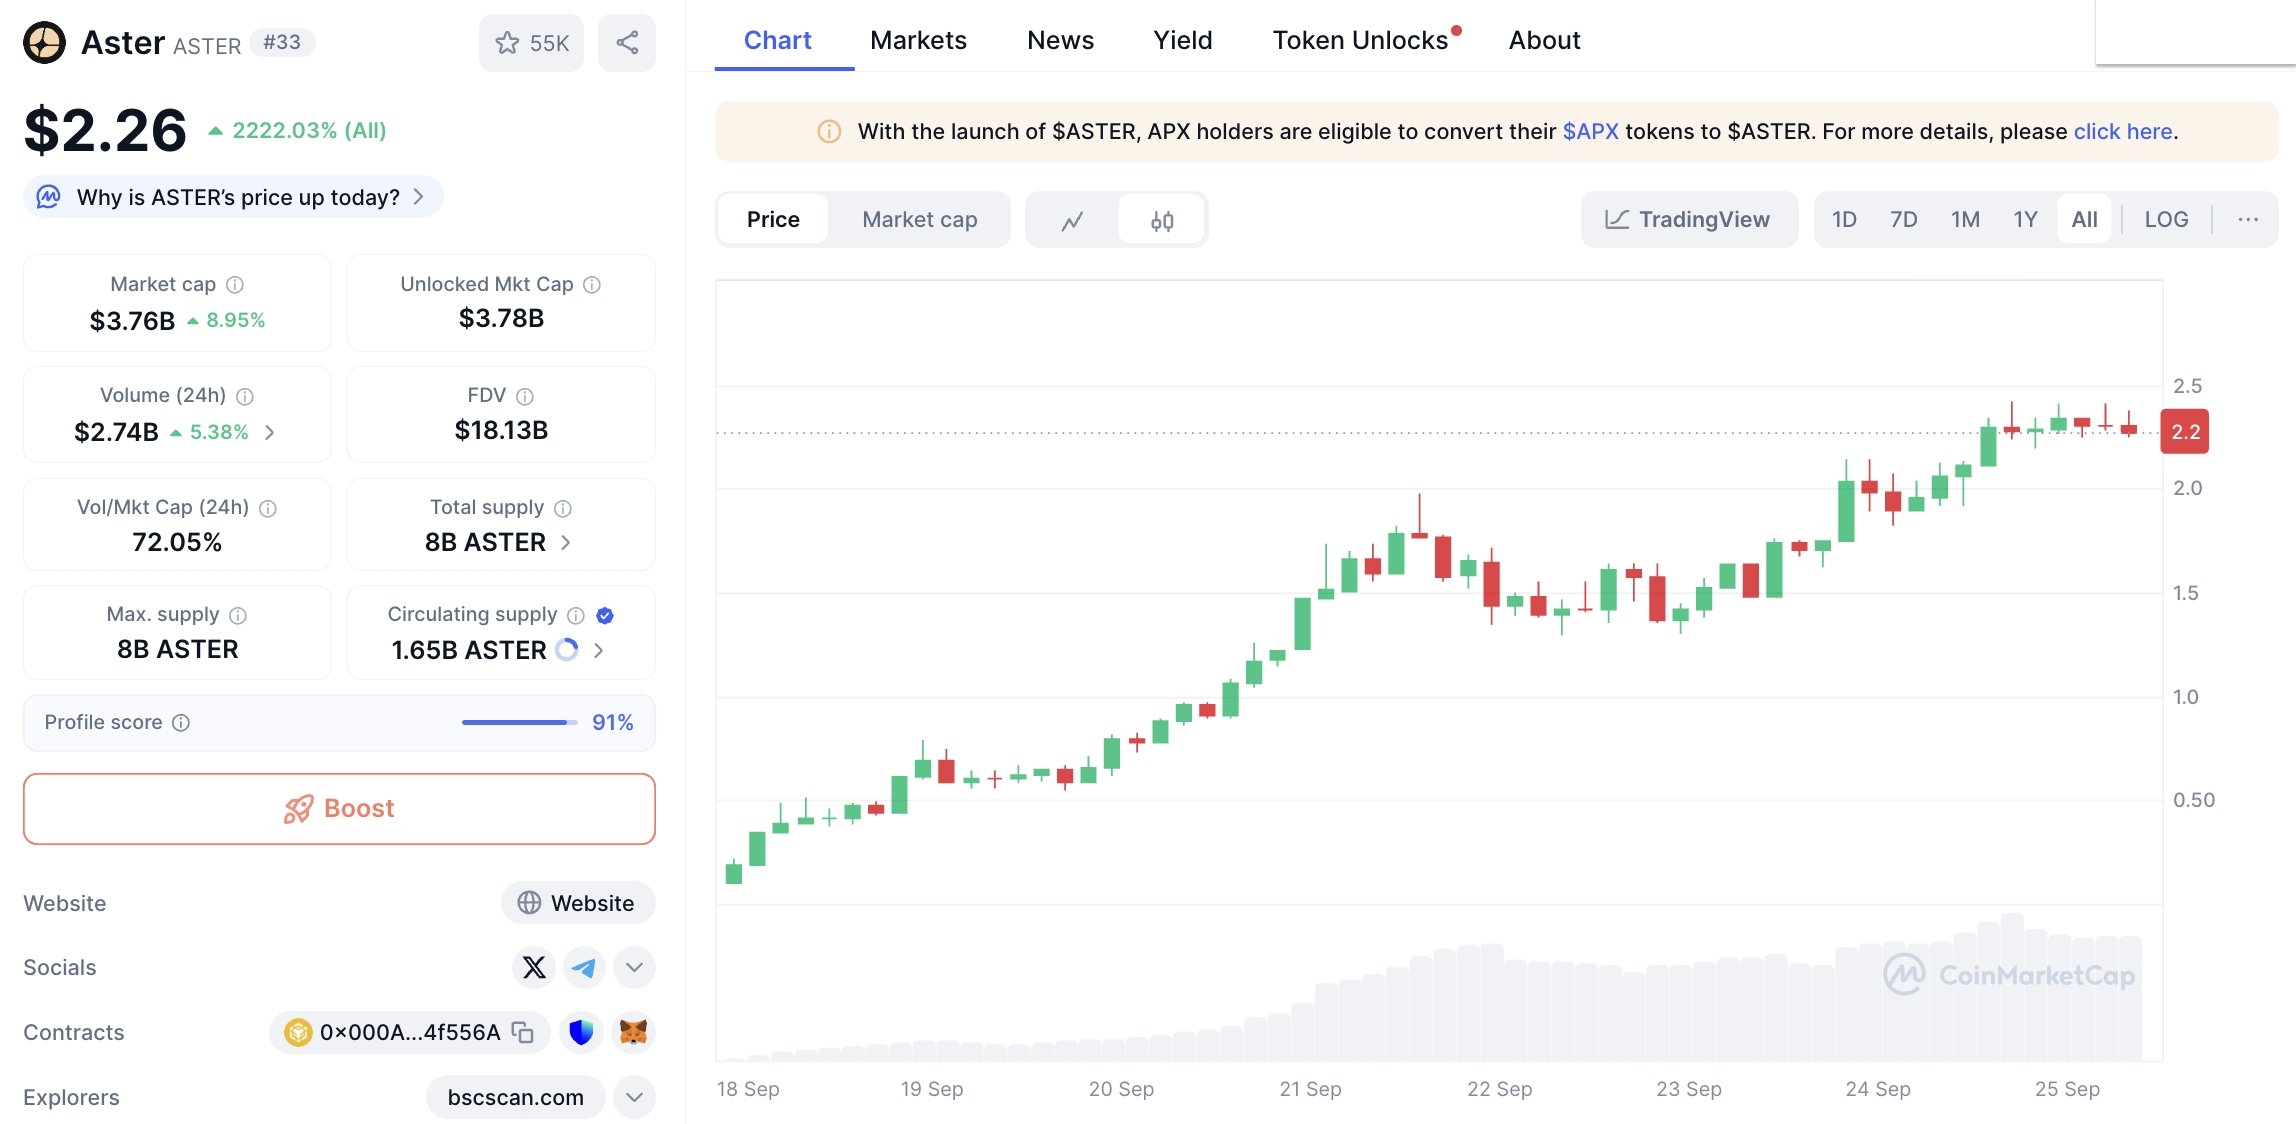
Task: Open the chart three-dots more menu
Action: 2248,220
